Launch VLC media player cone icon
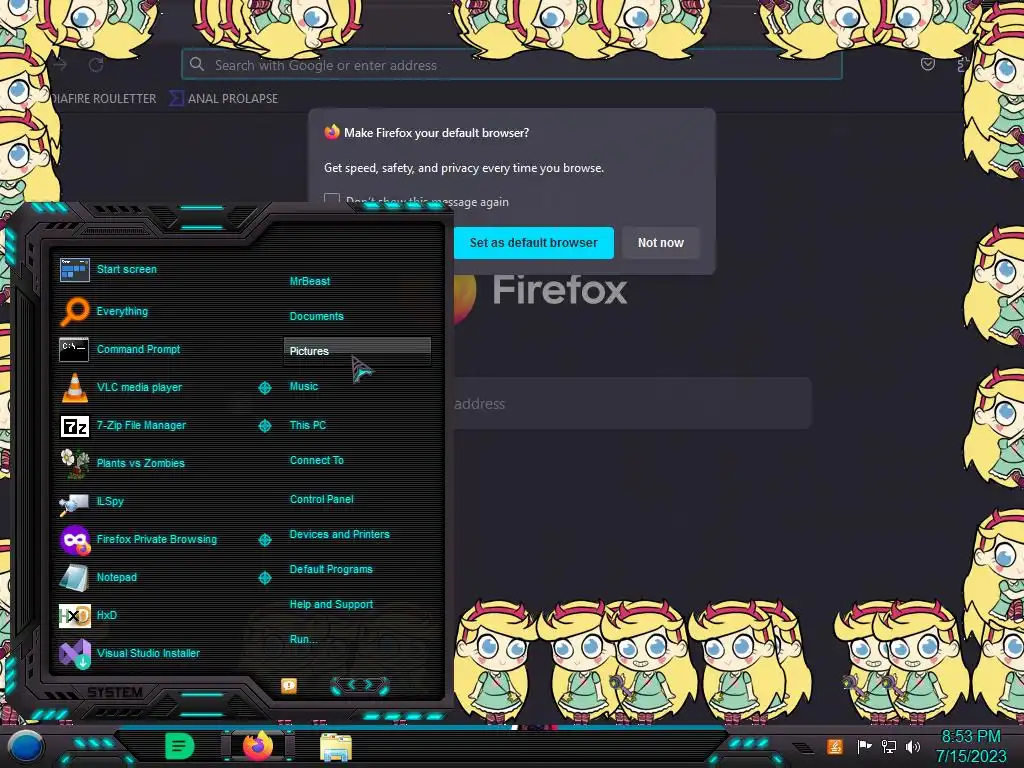This screenshot has height=768, width=1024. pyautogui.click(x=74, y=387)
